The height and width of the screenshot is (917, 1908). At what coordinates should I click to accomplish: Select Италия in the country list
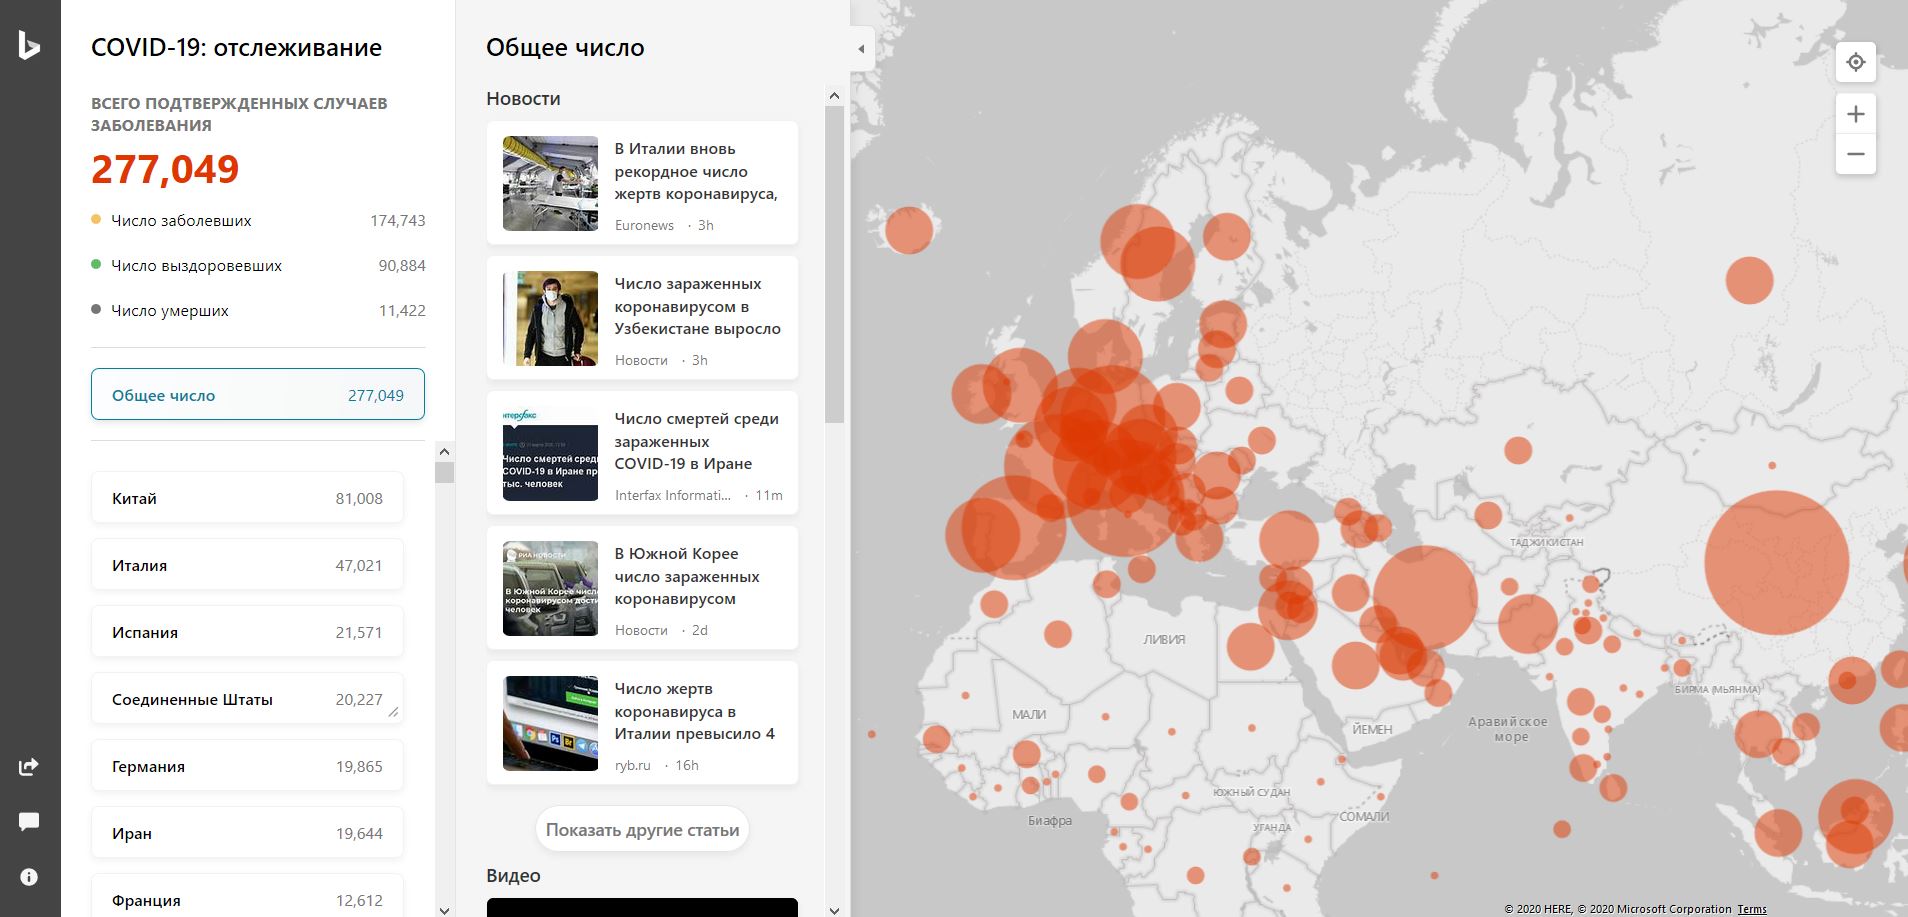tap(247, 565)
